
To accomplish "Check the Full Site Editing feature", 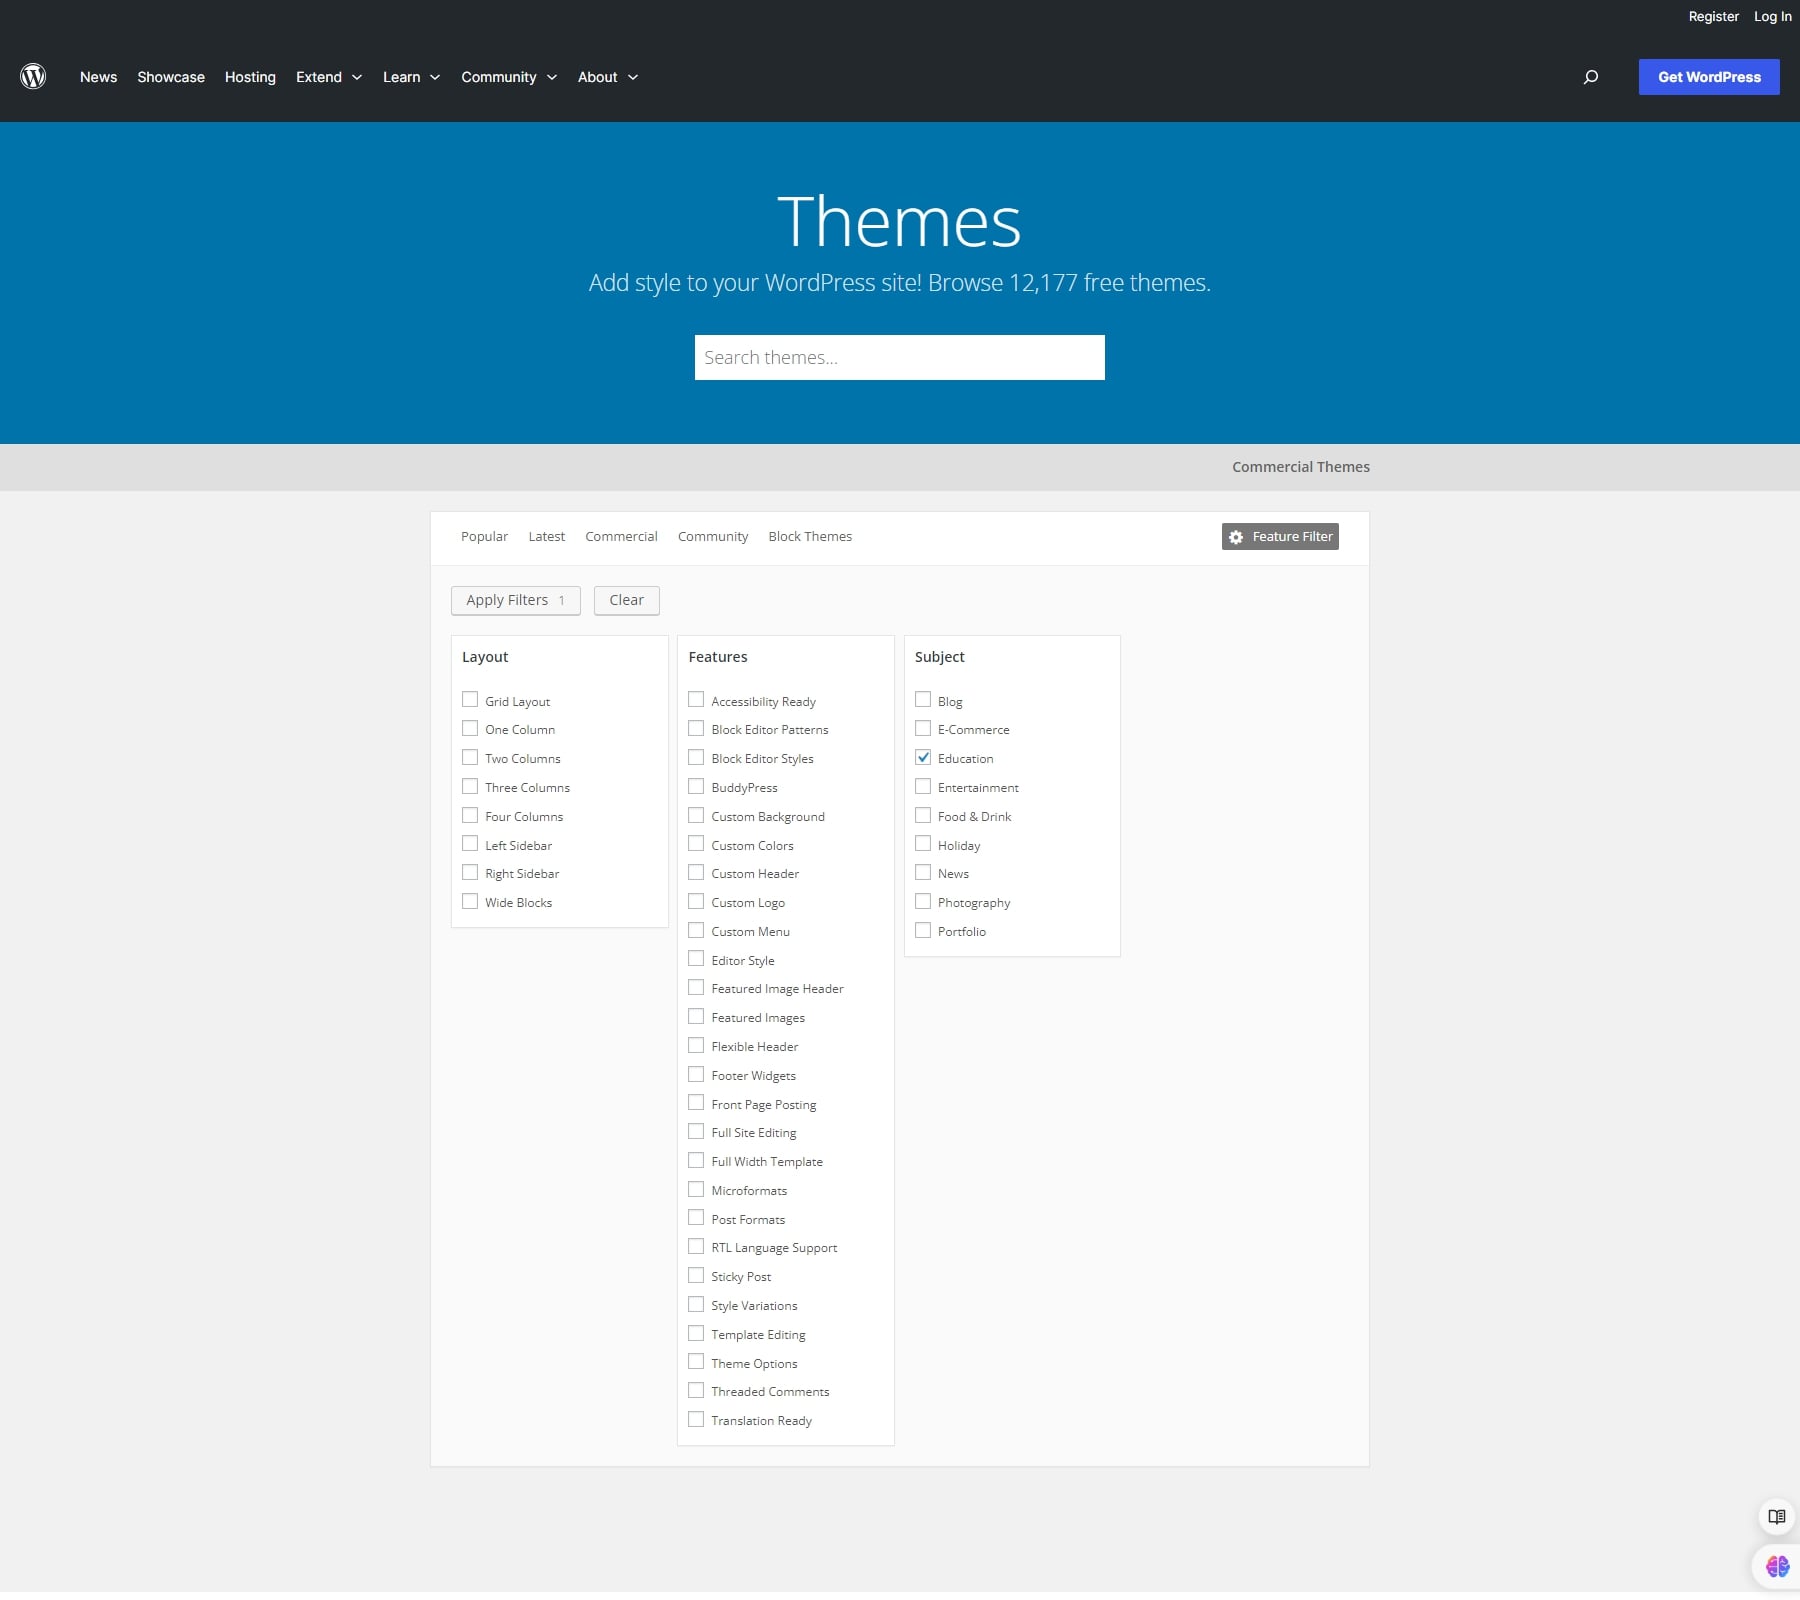I will point(697,1131).
